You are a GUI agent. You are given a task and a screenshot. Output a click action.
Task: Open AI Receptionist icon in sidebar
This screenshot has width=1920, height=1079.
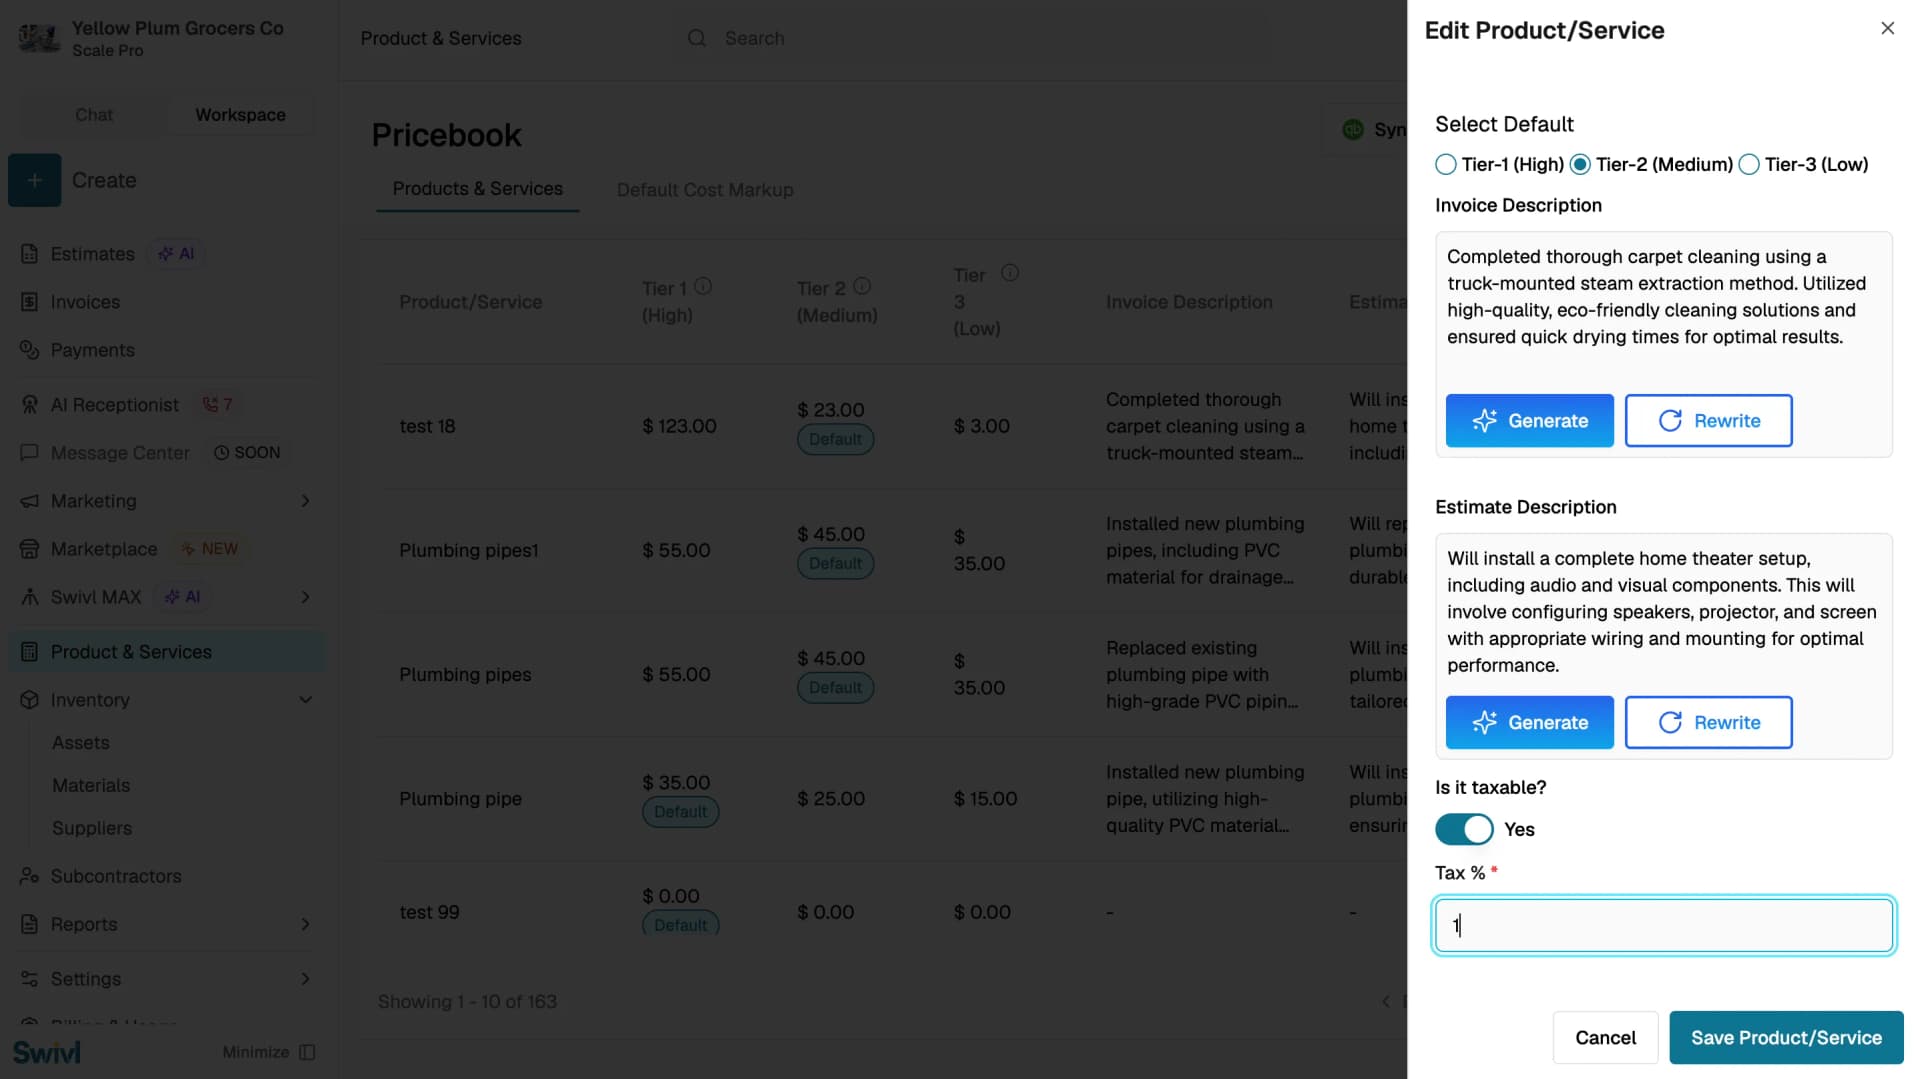tap(30, 405)
